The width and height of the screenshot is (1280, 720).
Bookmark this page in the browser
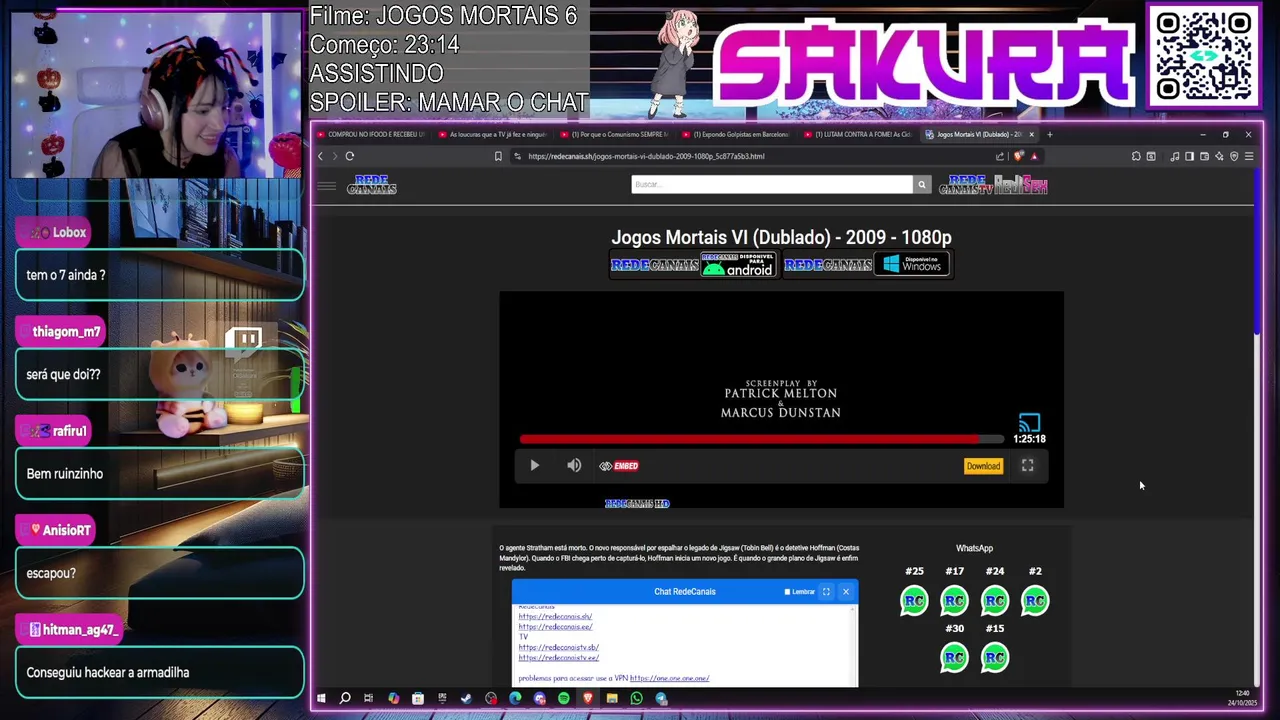498,156
